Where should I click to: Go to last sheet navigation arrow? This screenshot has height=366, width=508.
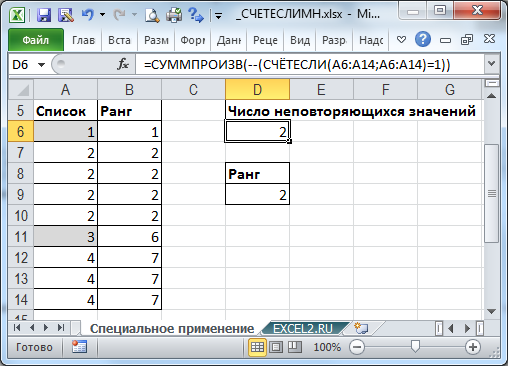(x=61, y=328)
